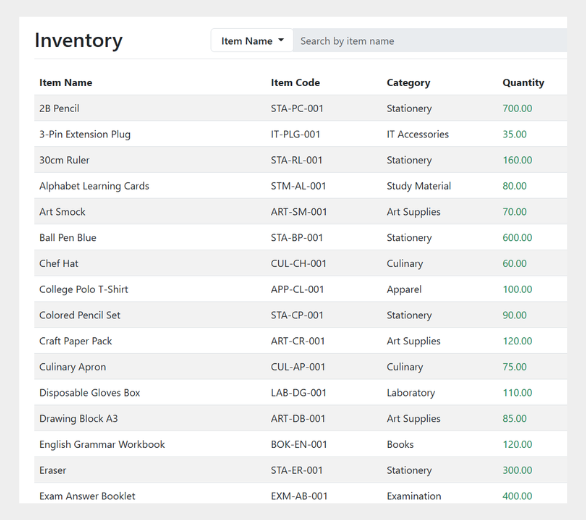
Task: Click the Culinary Apron item name
Action: coord(73,367)
